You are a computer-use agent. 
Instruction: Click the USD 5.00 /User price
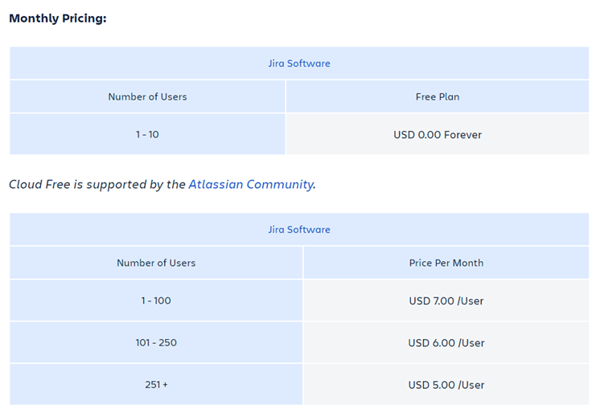(x=446, y=385)
